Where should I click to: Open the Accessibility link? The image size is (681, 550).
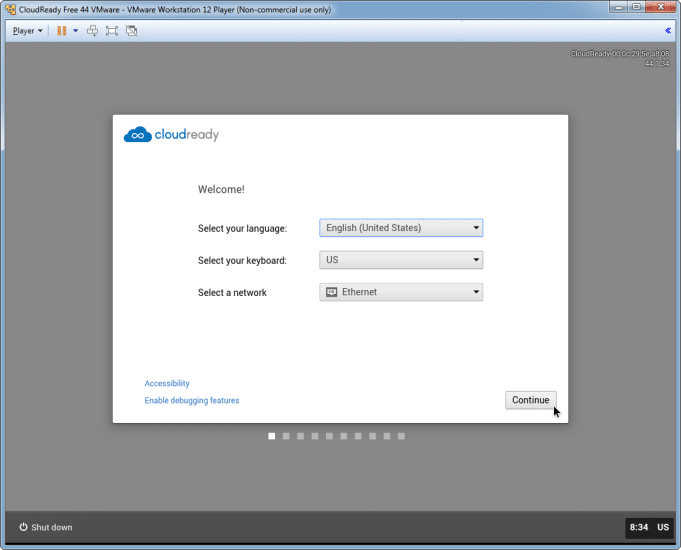167,383
